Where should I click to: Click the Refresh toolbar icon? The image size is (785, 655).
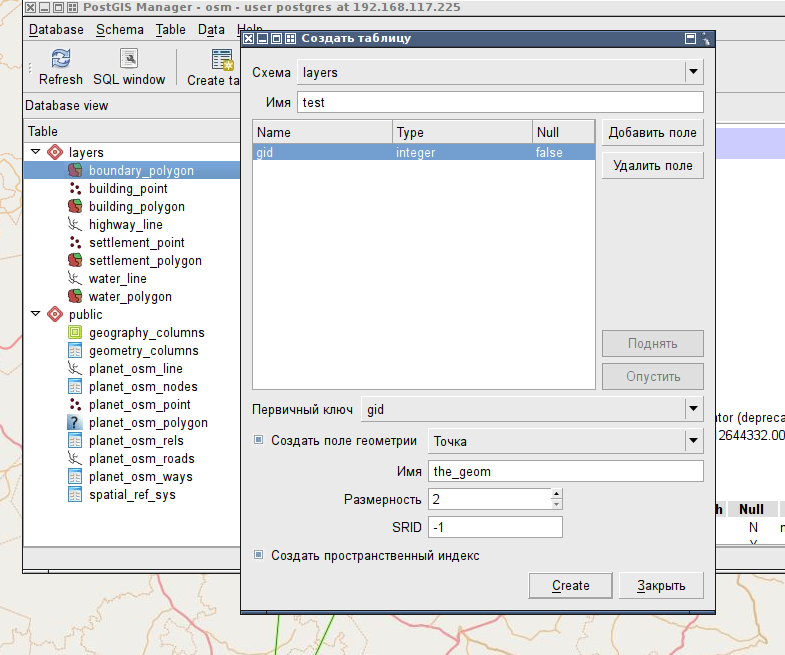pyautogui.click(x=60, y=59)
